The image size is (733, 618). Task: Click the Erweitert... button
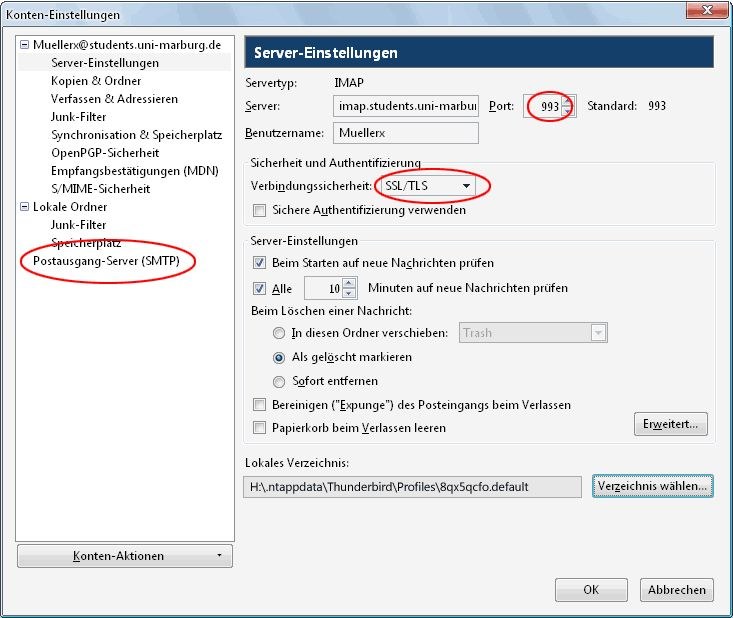pos(671,425)
